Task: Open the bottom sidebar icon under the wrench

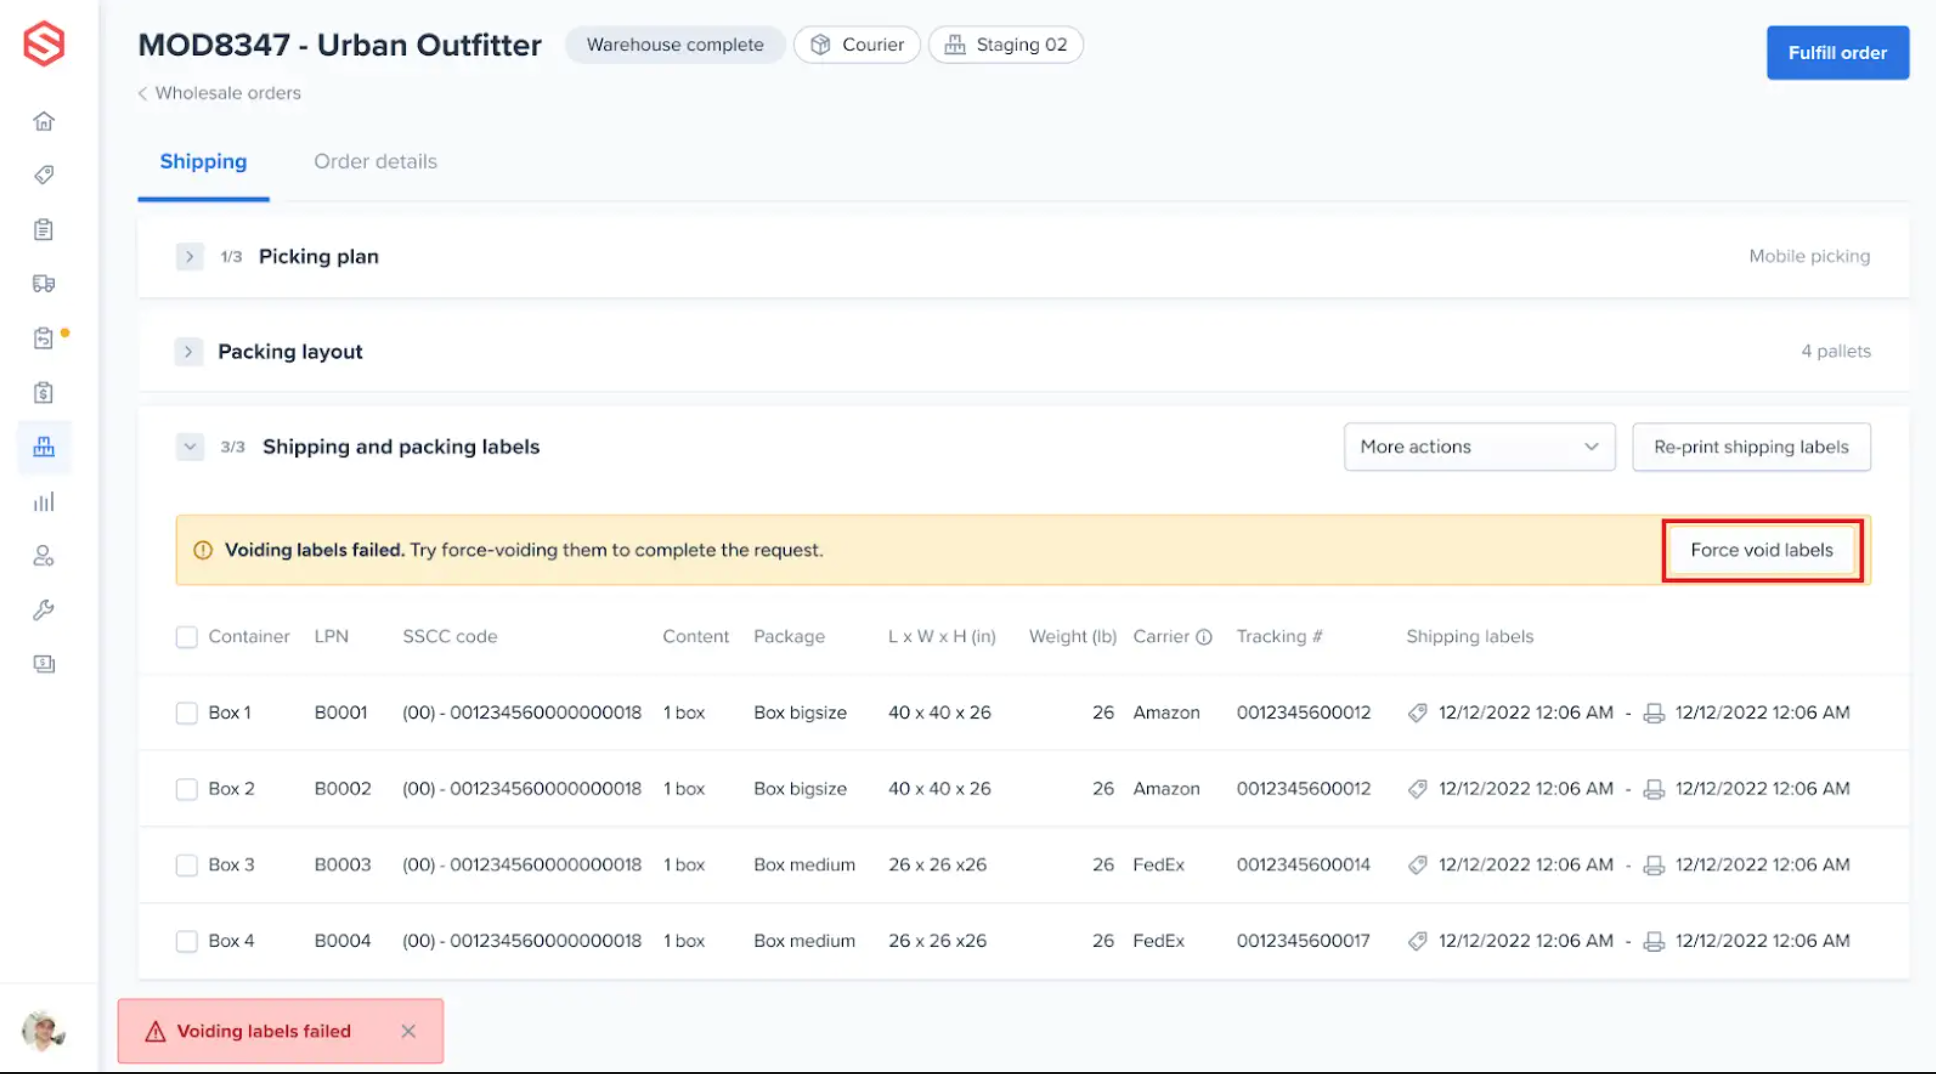Action: click(x=43, y=664)
